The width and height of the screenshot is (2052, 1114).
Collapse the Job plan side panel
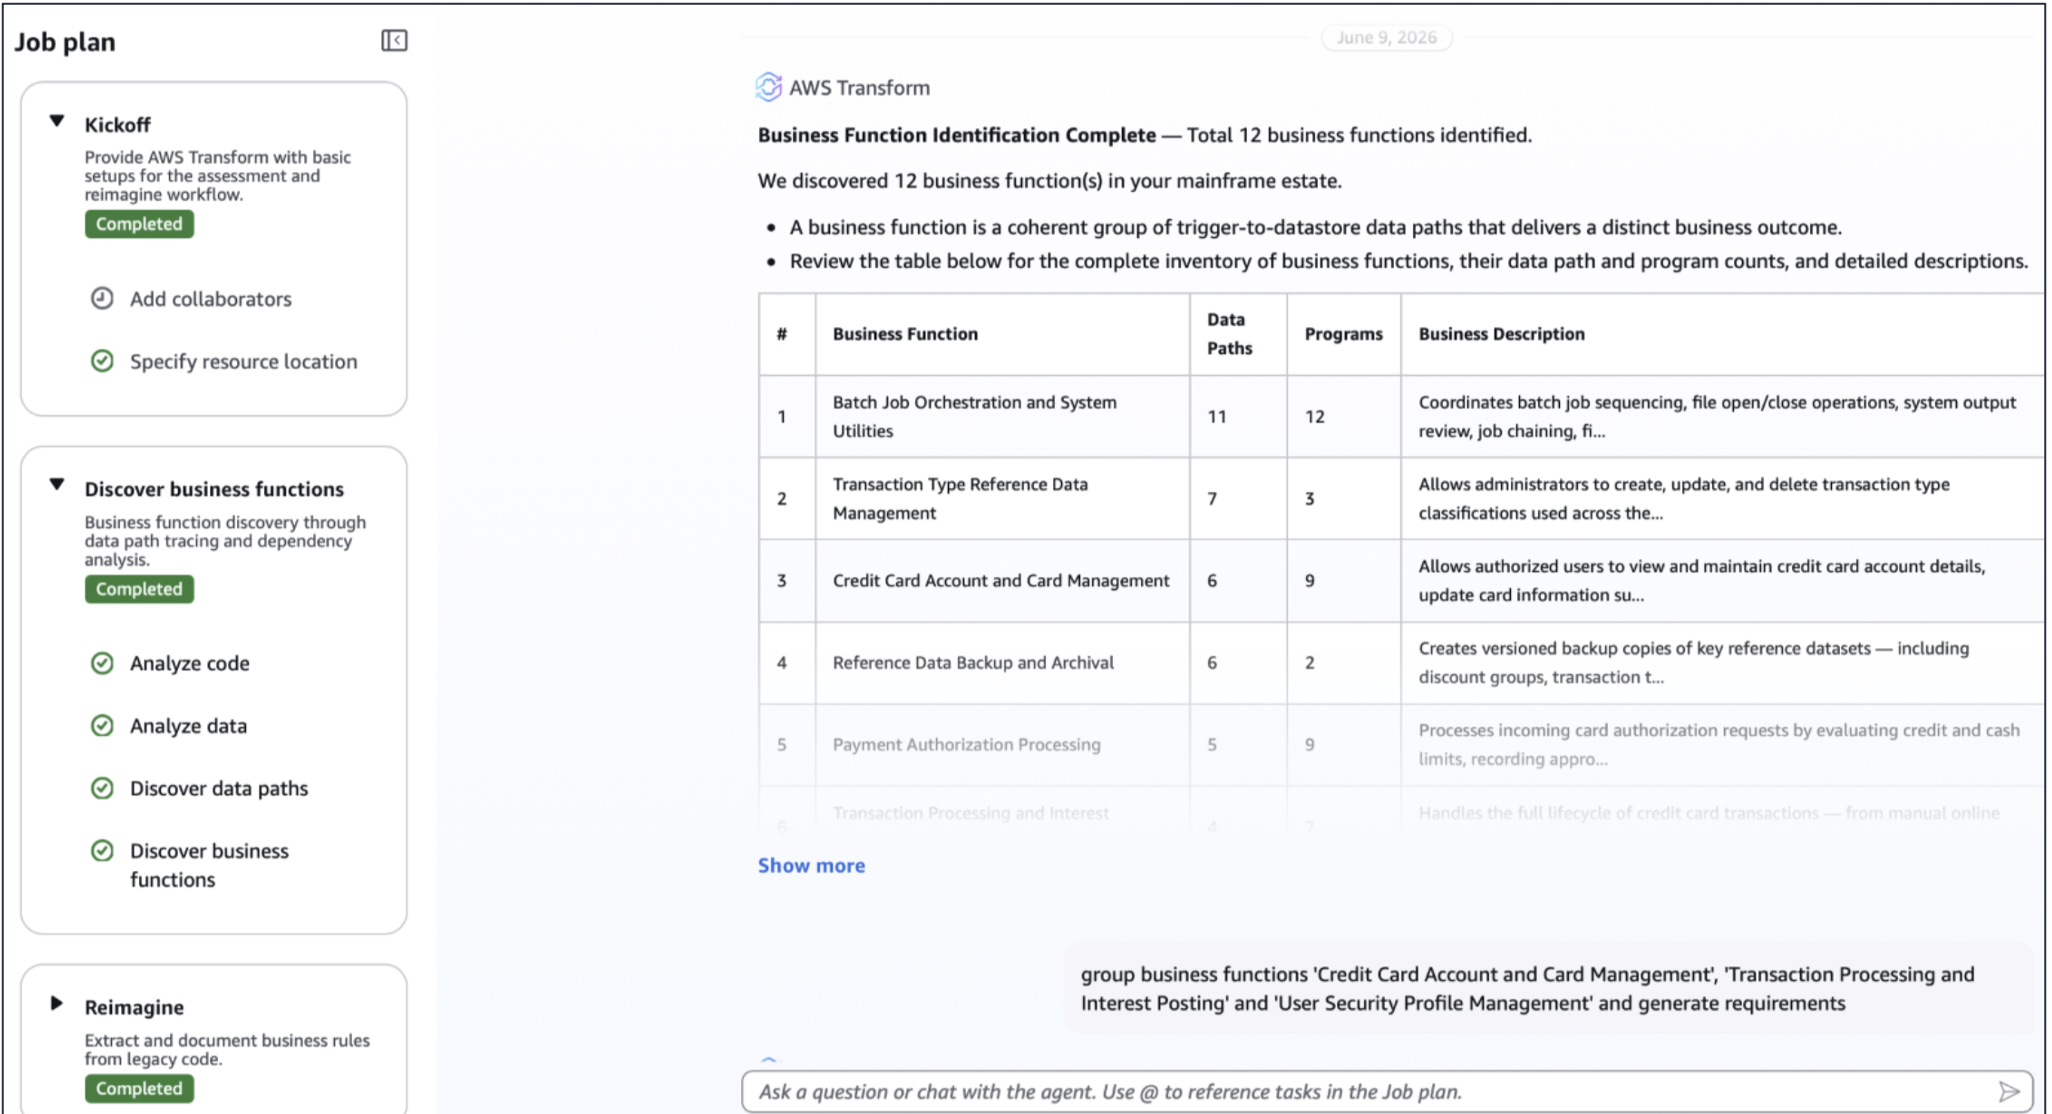(394, 40)
